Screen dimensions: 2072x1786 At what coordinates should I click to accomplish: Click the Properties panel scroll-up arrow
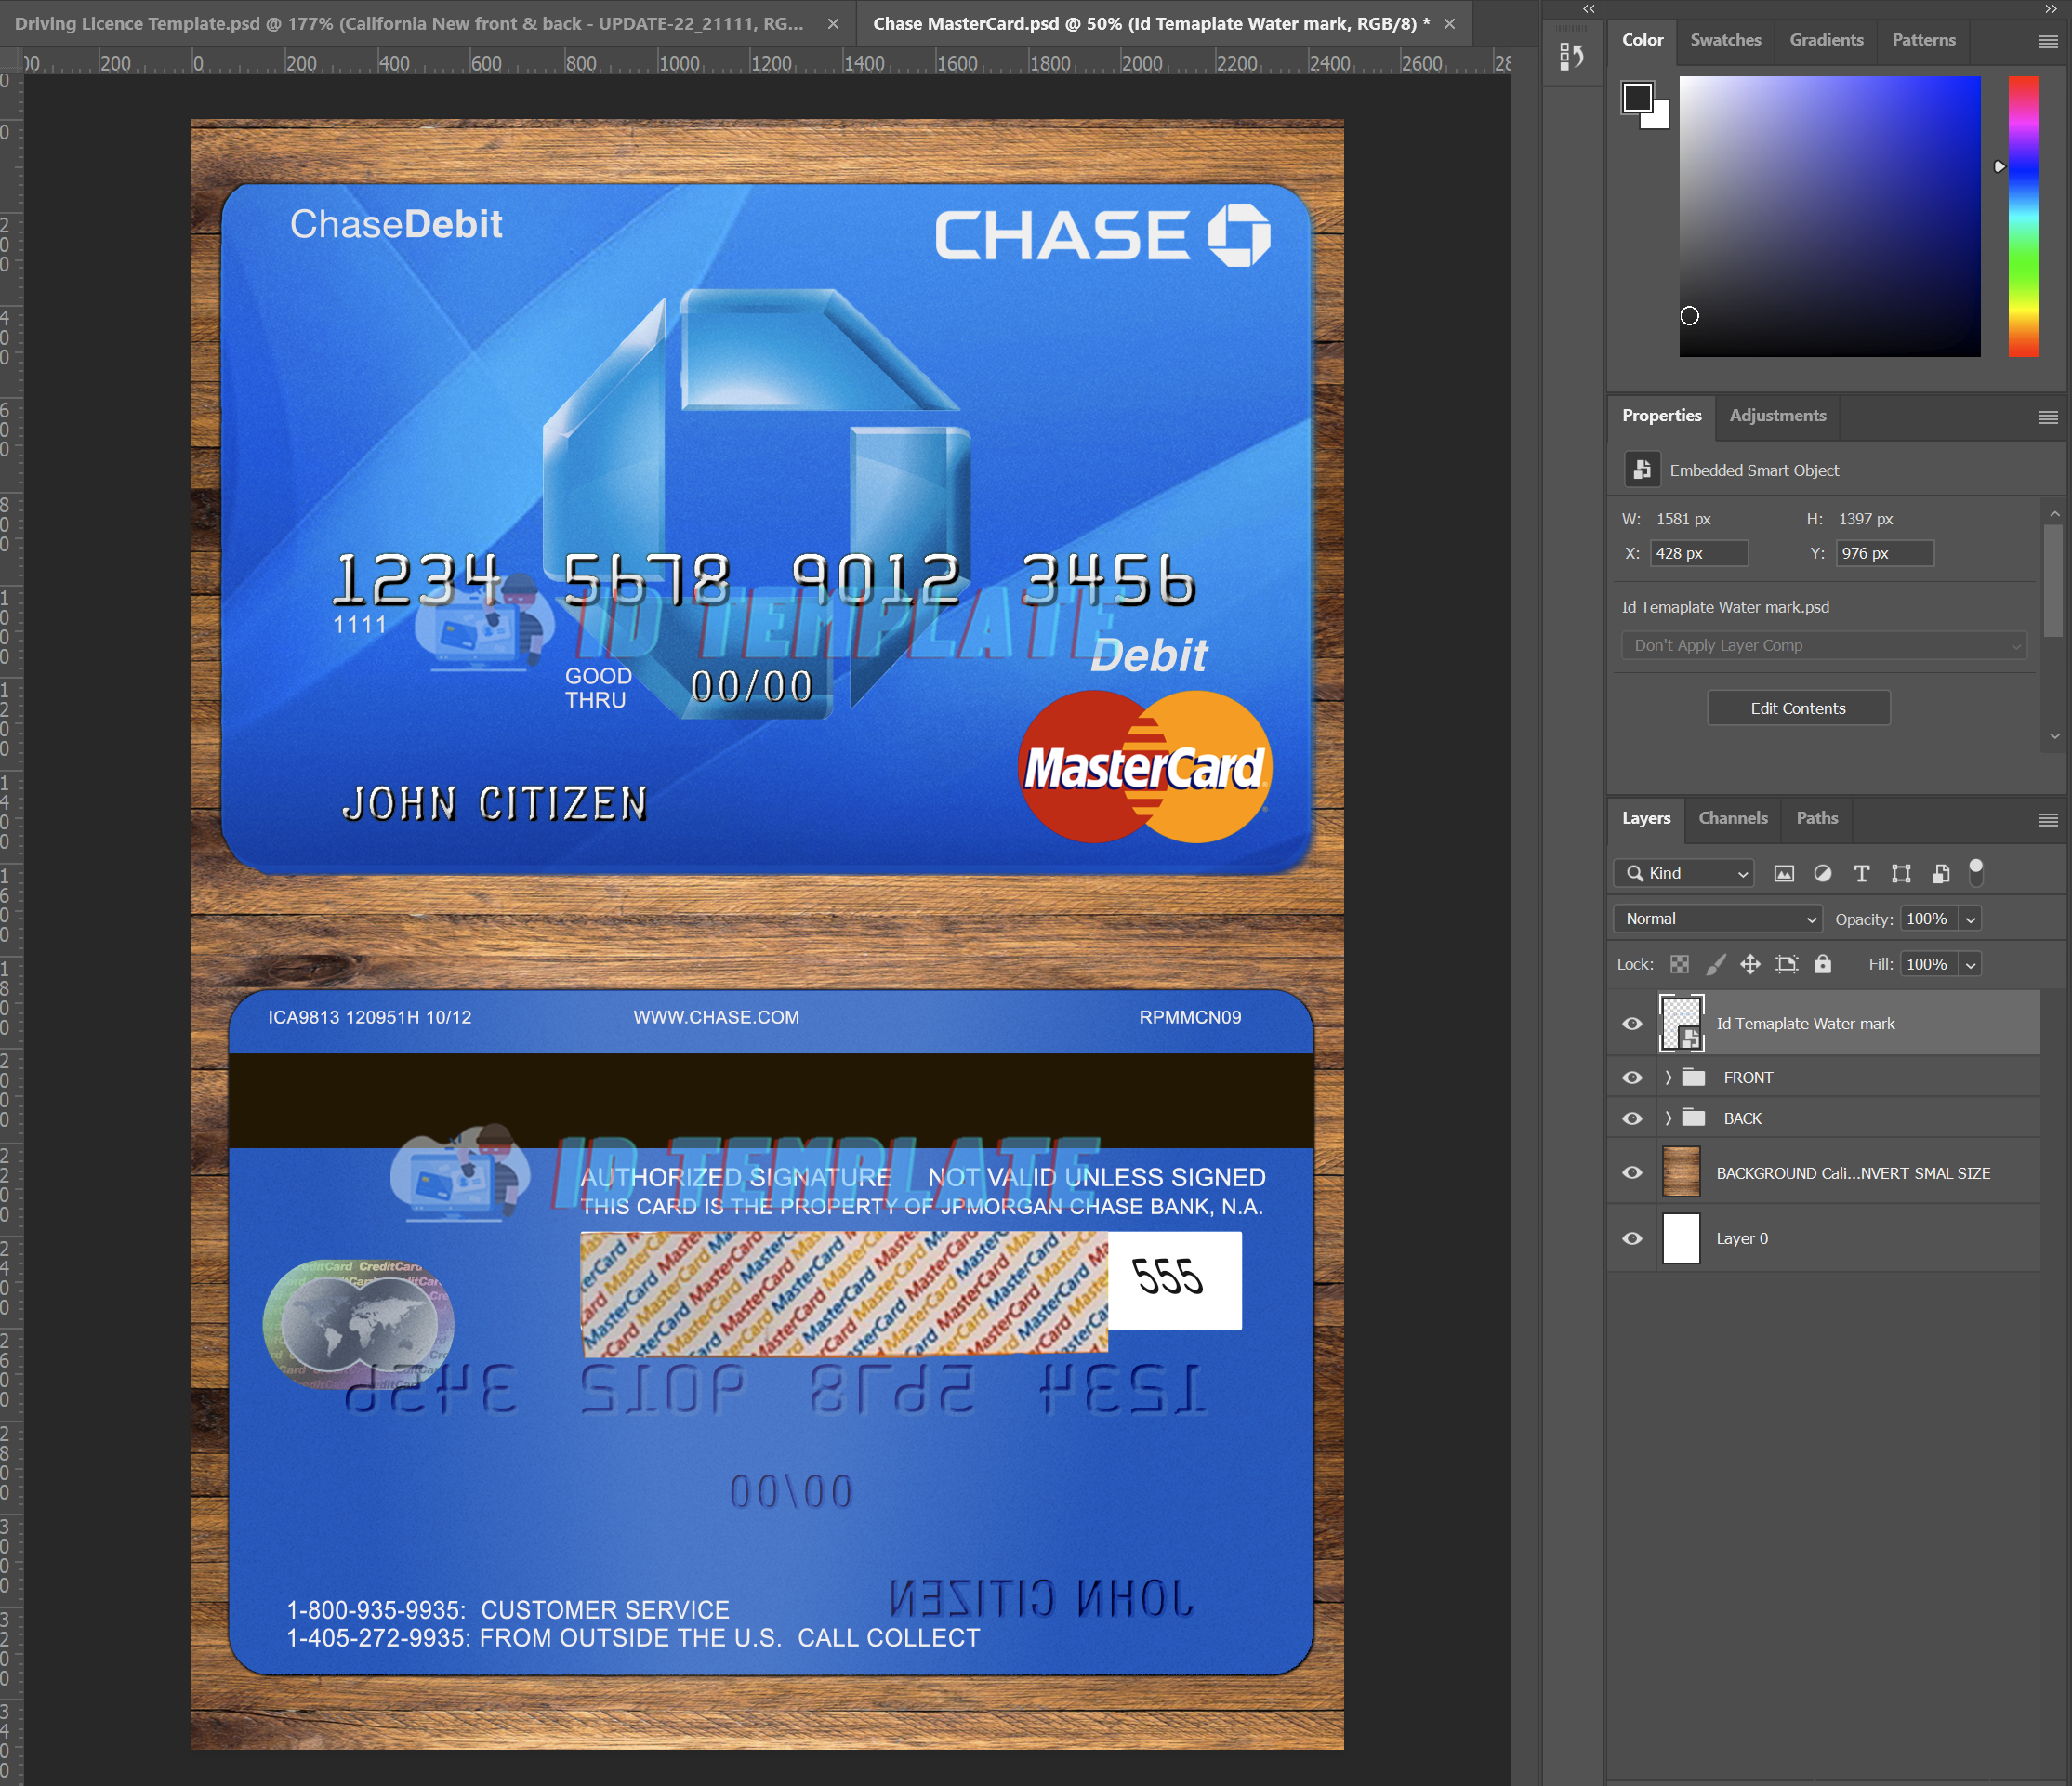pyautogui.click(x=2054, y=514)
